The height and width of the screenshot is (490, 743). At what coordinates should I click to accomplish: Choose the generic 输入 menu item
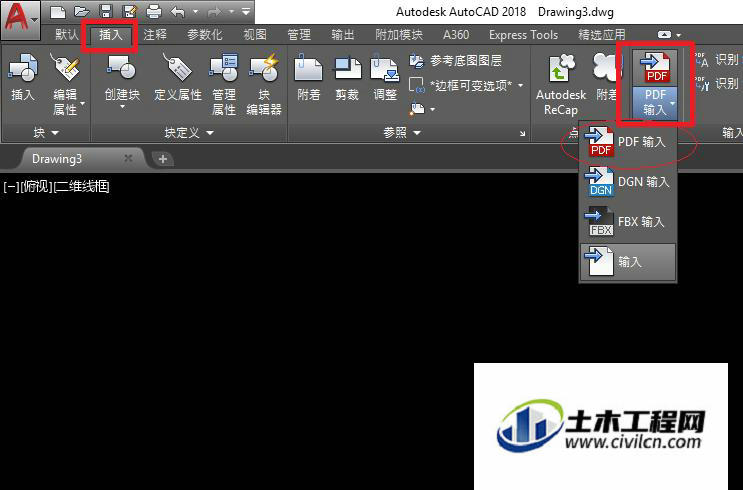click(x=628, y=262)
